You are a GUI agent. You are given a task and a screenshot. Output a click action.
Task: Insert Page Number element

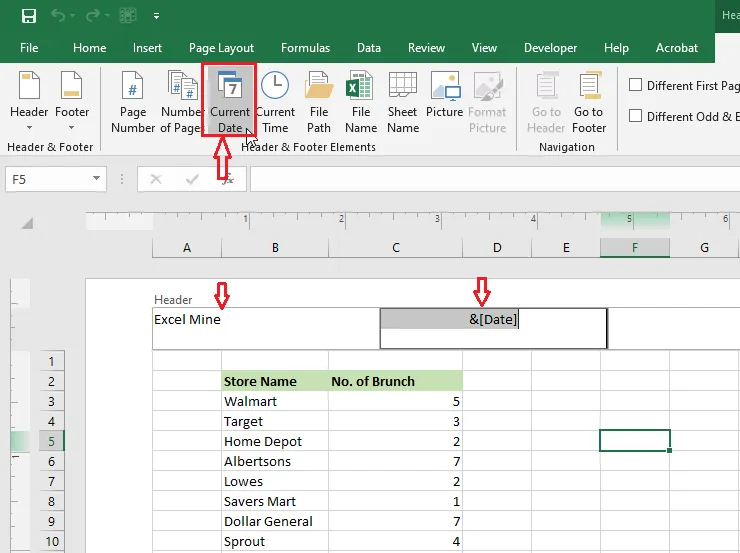tap(133, 102)
